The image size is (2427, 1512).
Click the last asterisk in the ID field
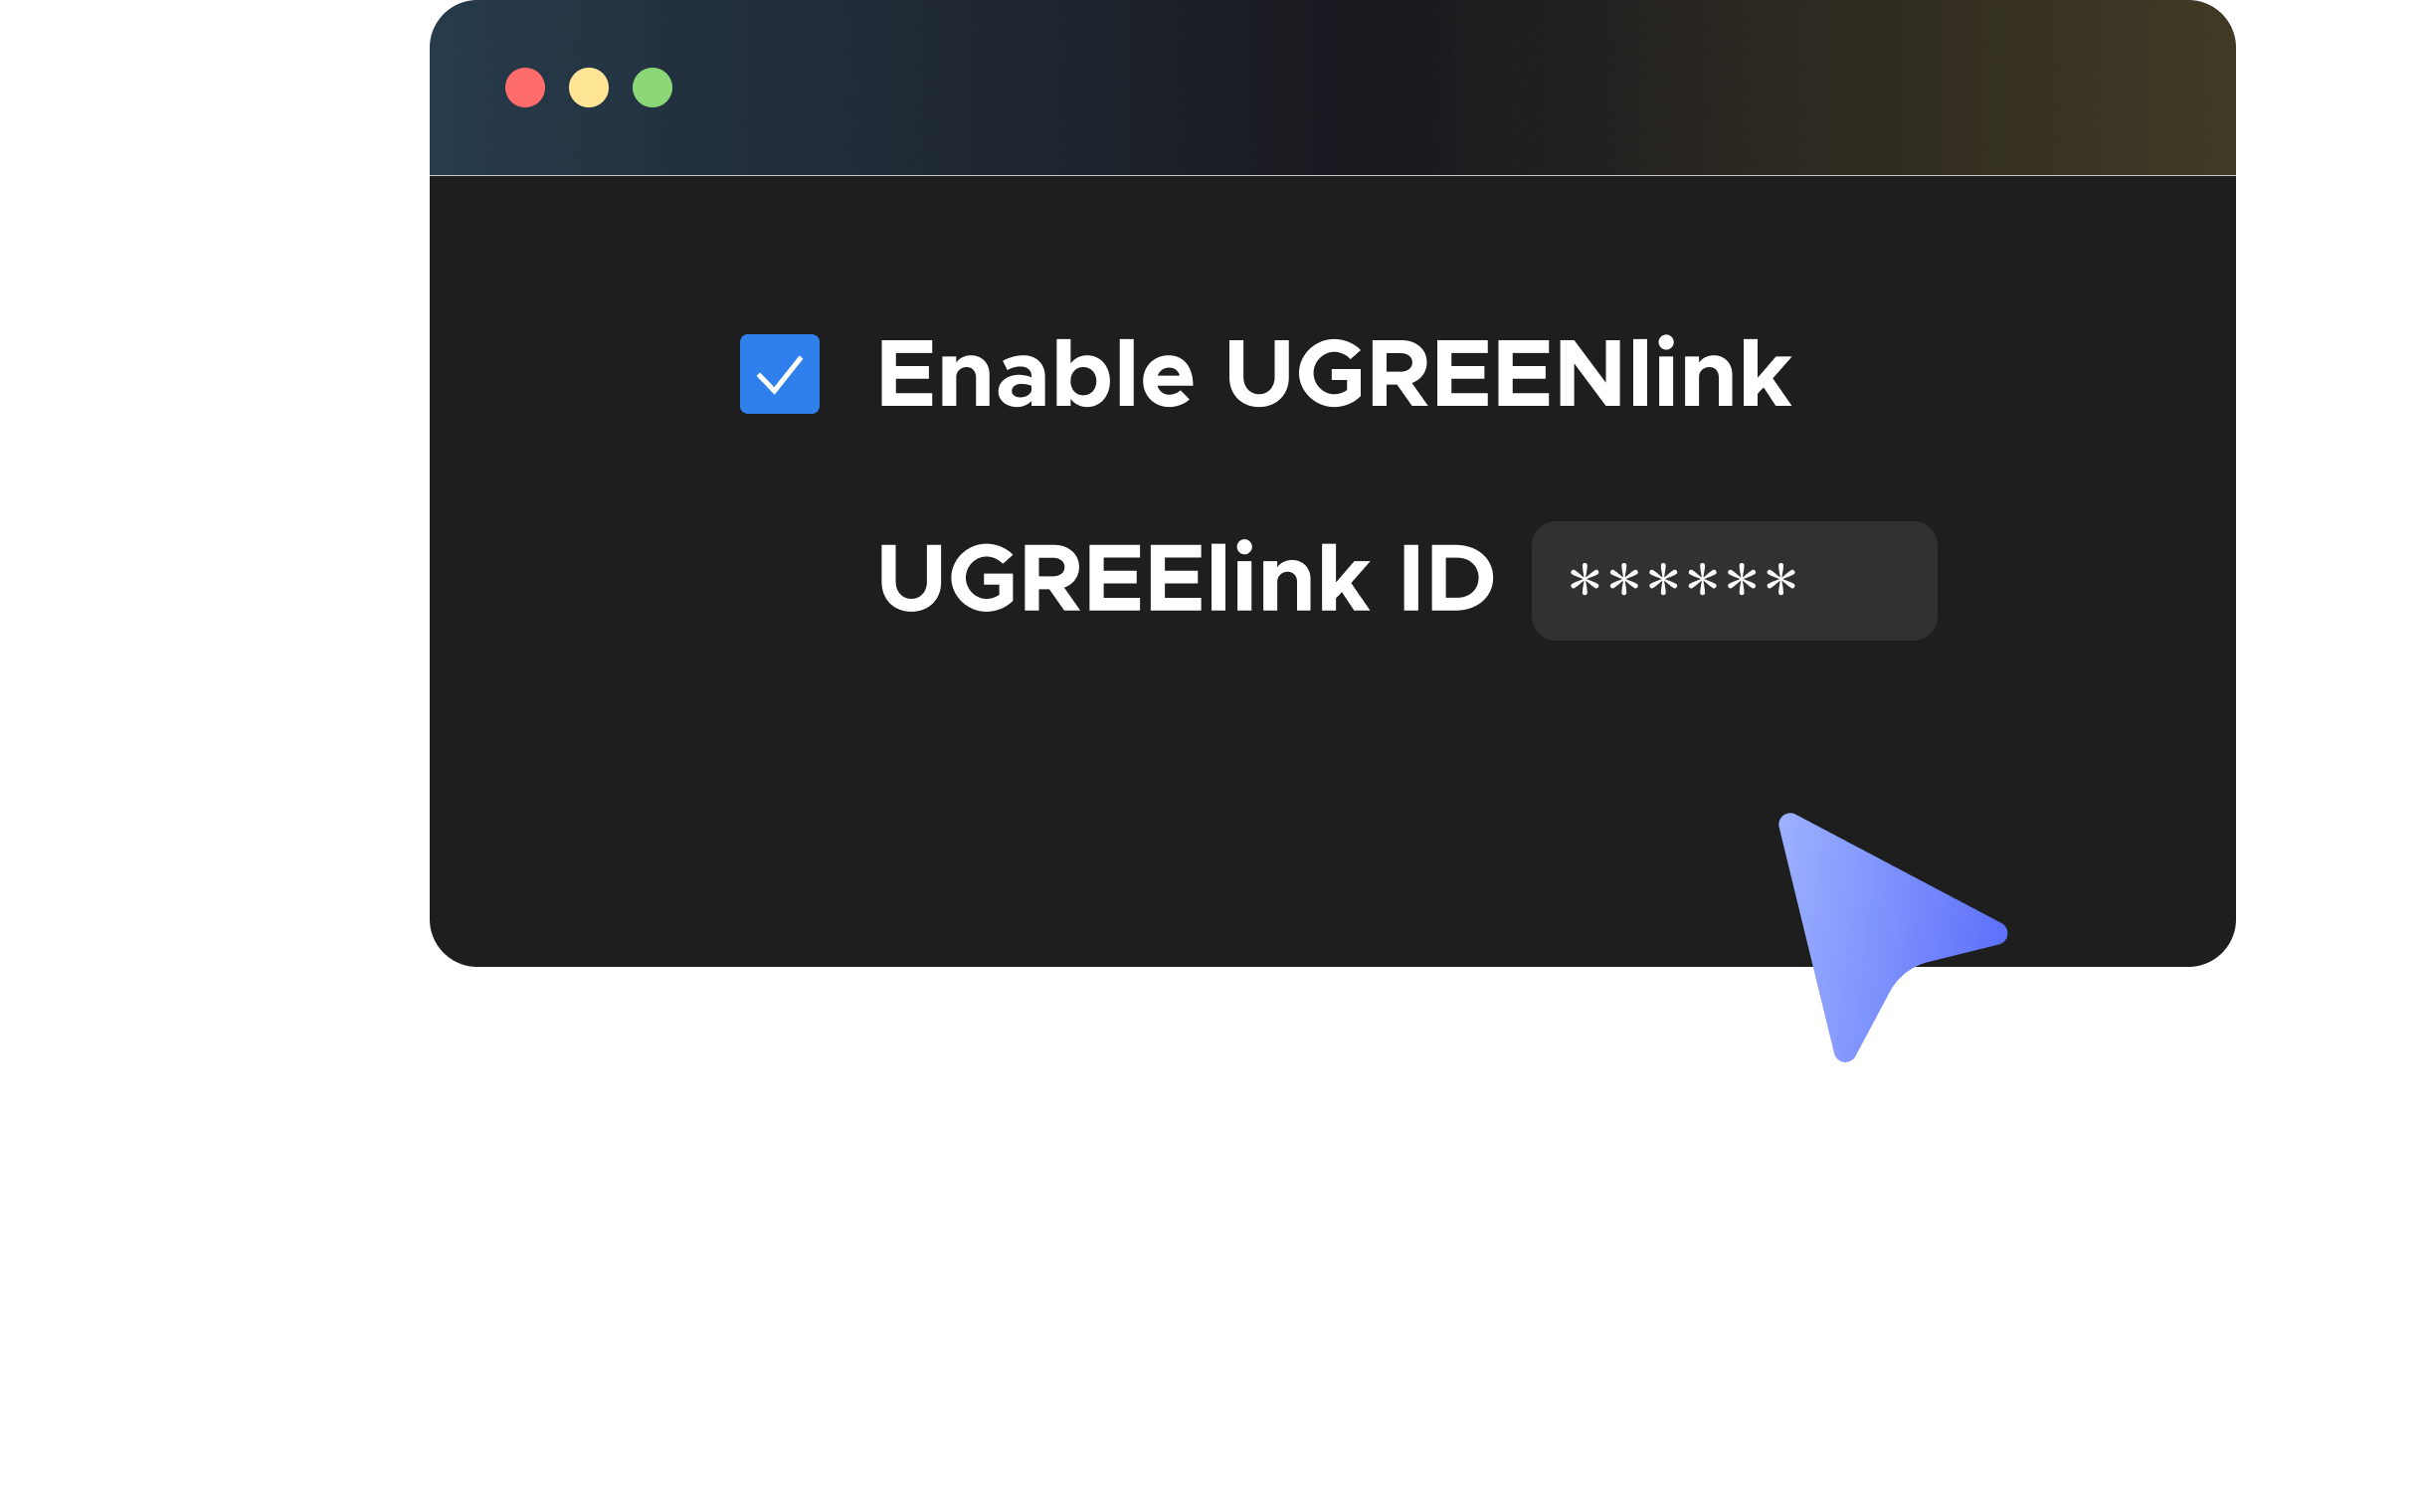(x=1782, y=580)
